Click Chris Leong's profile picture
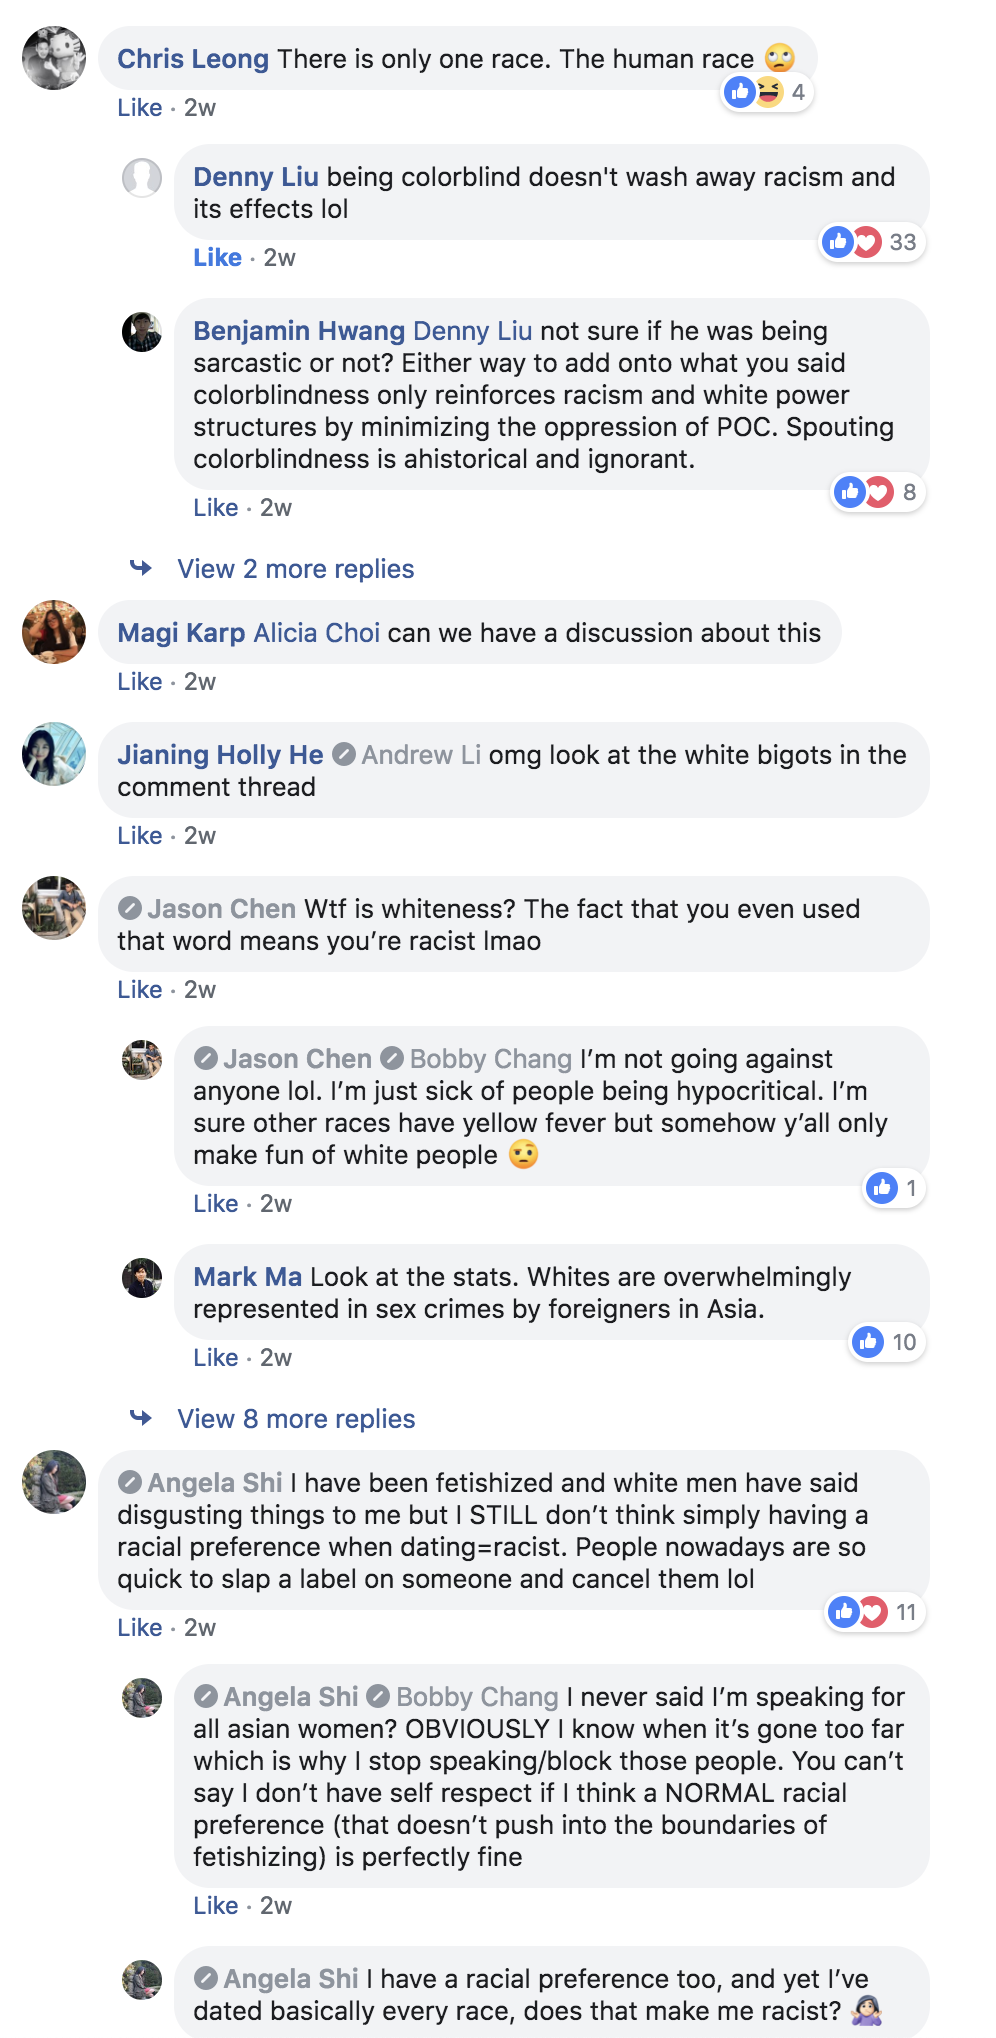The image size is (996, 2038). (54, 58)
